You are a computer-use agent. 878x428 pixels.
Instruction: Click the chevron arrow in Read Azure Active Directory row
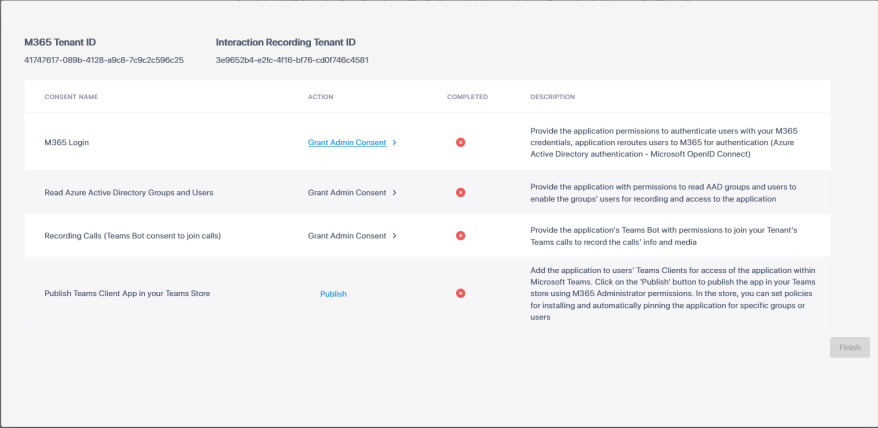395,192
